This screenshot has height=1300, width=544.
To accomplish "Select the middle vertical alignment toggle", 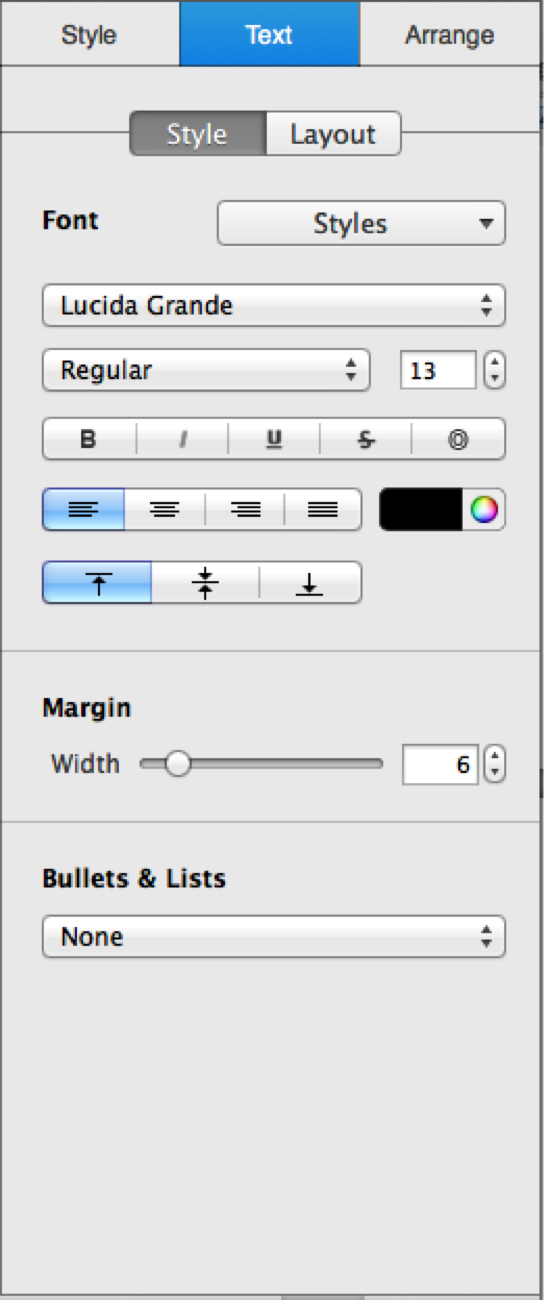I will click(x=206, y=582).
